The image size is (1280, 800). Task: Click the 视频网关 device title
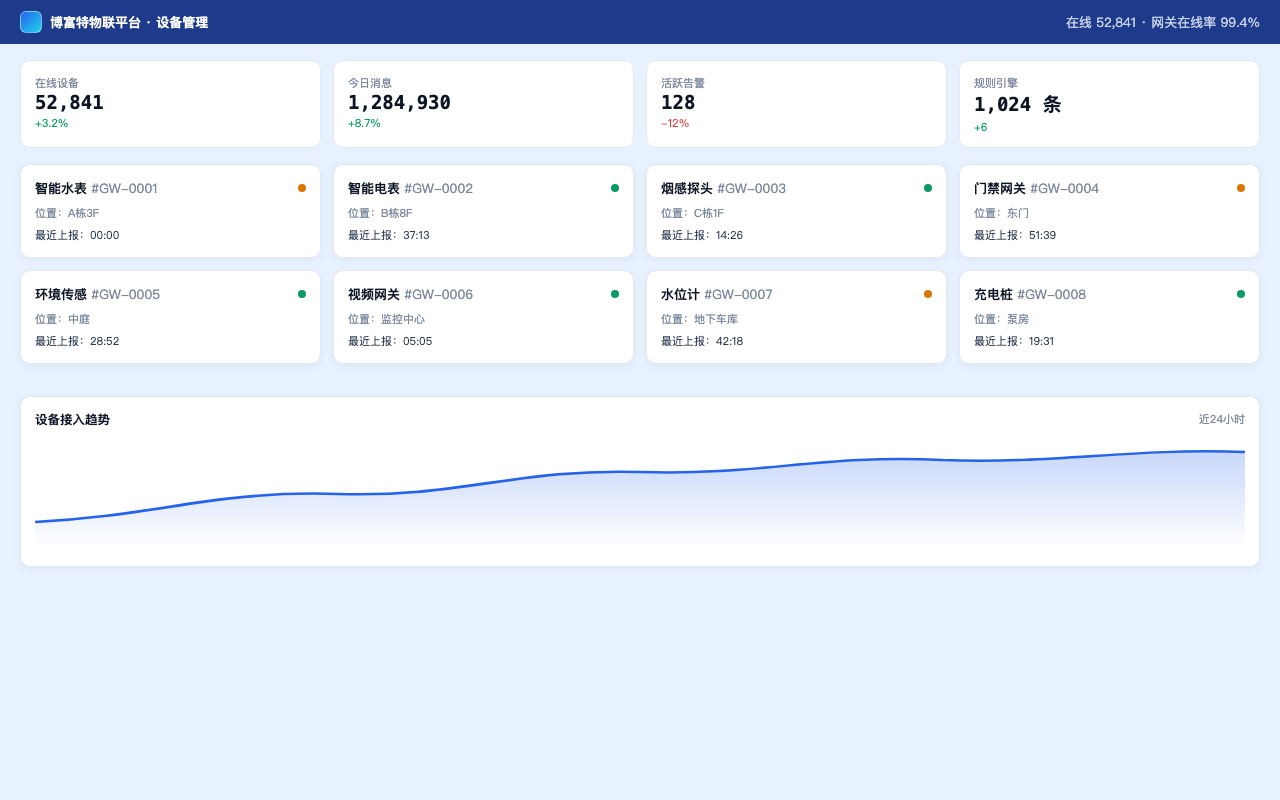374,294
